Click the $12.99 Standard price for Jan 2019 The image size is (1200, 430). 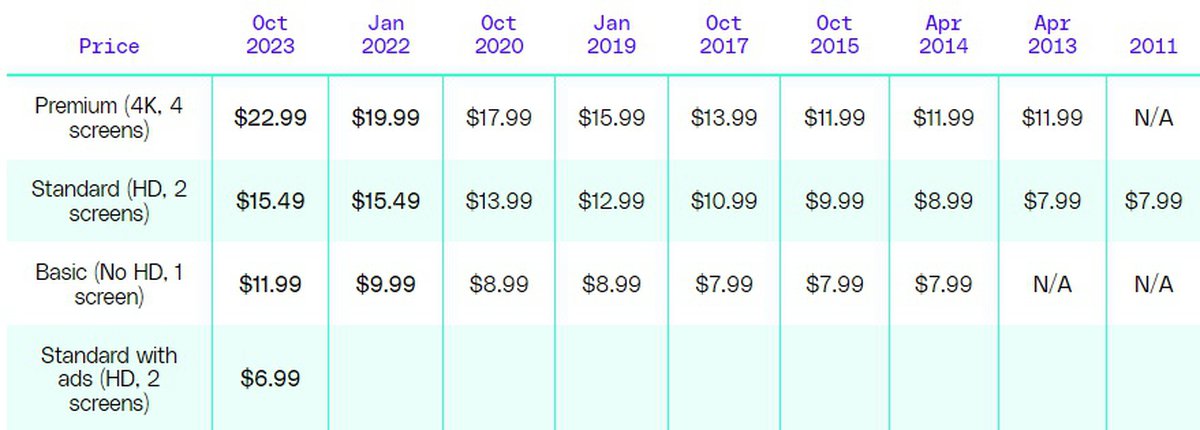click(611, 201)
